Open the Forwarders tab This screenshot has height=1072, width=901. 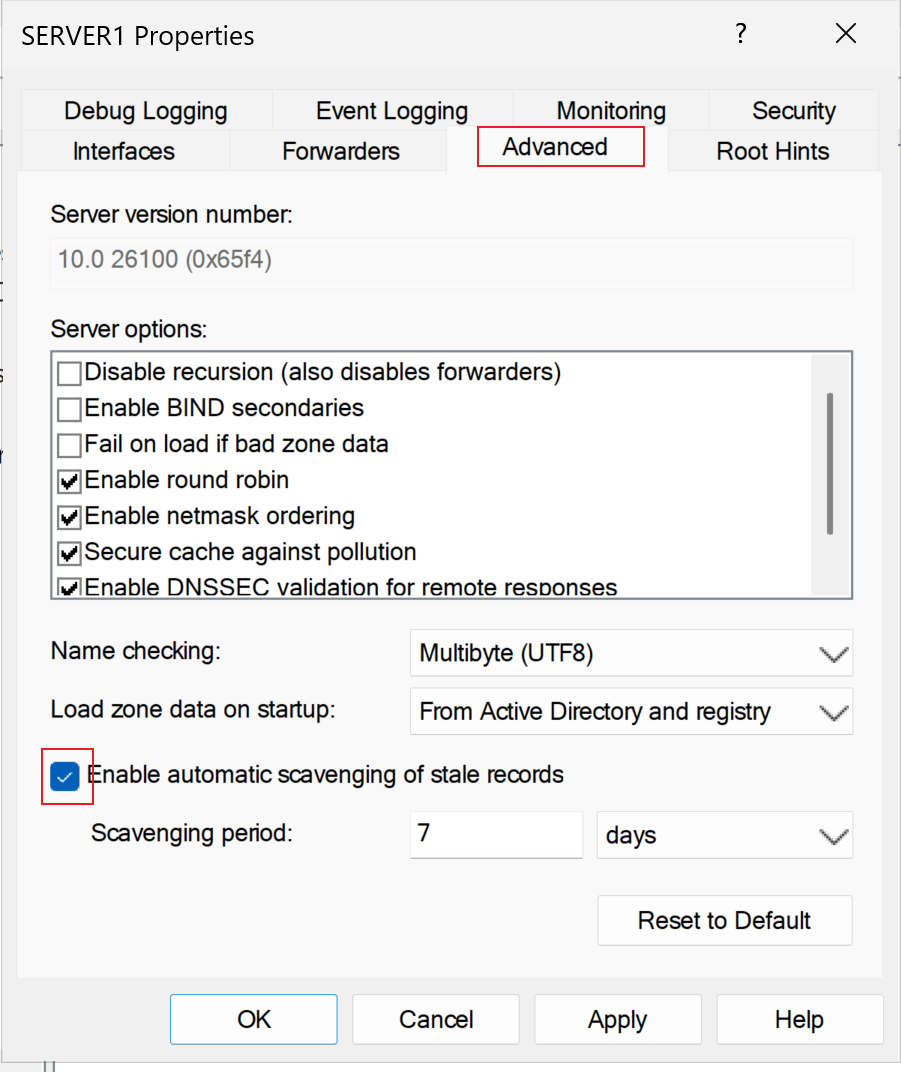pyautogui.click(x=340, y=151)
